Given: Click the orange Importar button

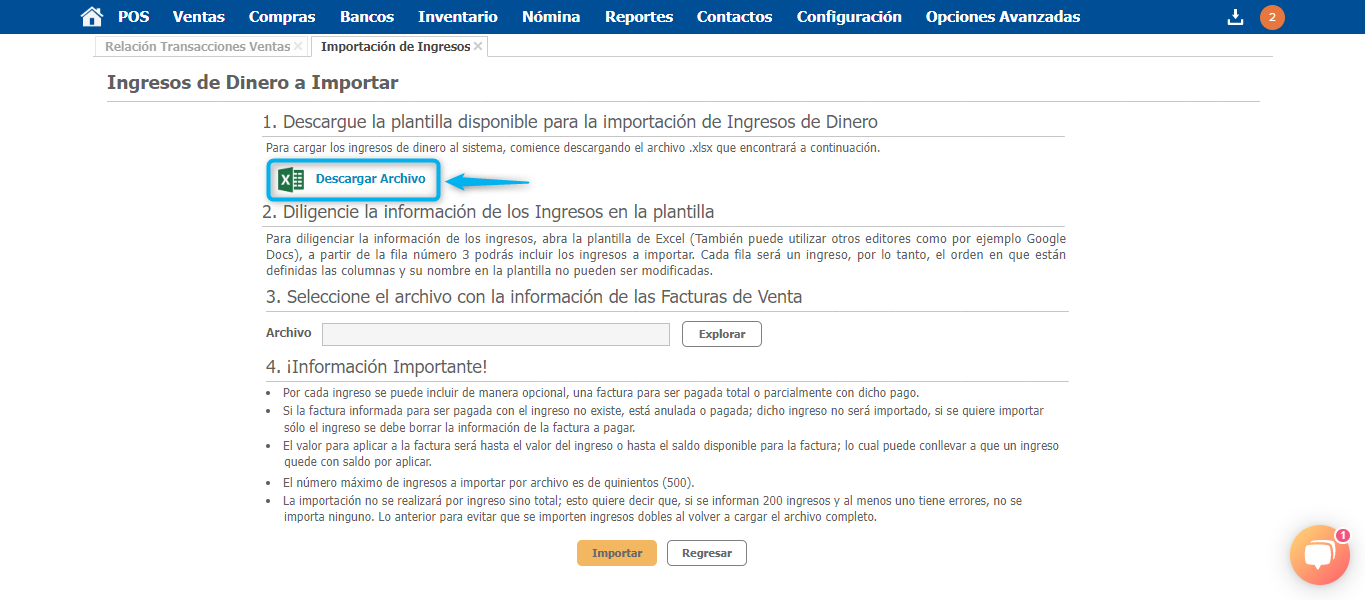Looking at the screenshot, I should point(616,553).
